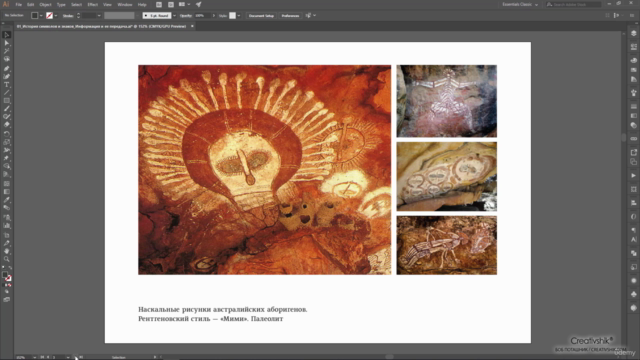This screenshot has width=640, height=360.
Task: Select the Magic Wand tool
Action: (7, 51)
